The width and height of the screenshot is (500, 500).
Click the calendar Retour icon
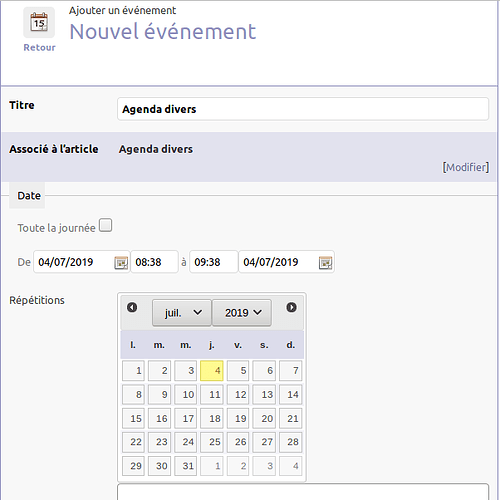coord(39,22)
